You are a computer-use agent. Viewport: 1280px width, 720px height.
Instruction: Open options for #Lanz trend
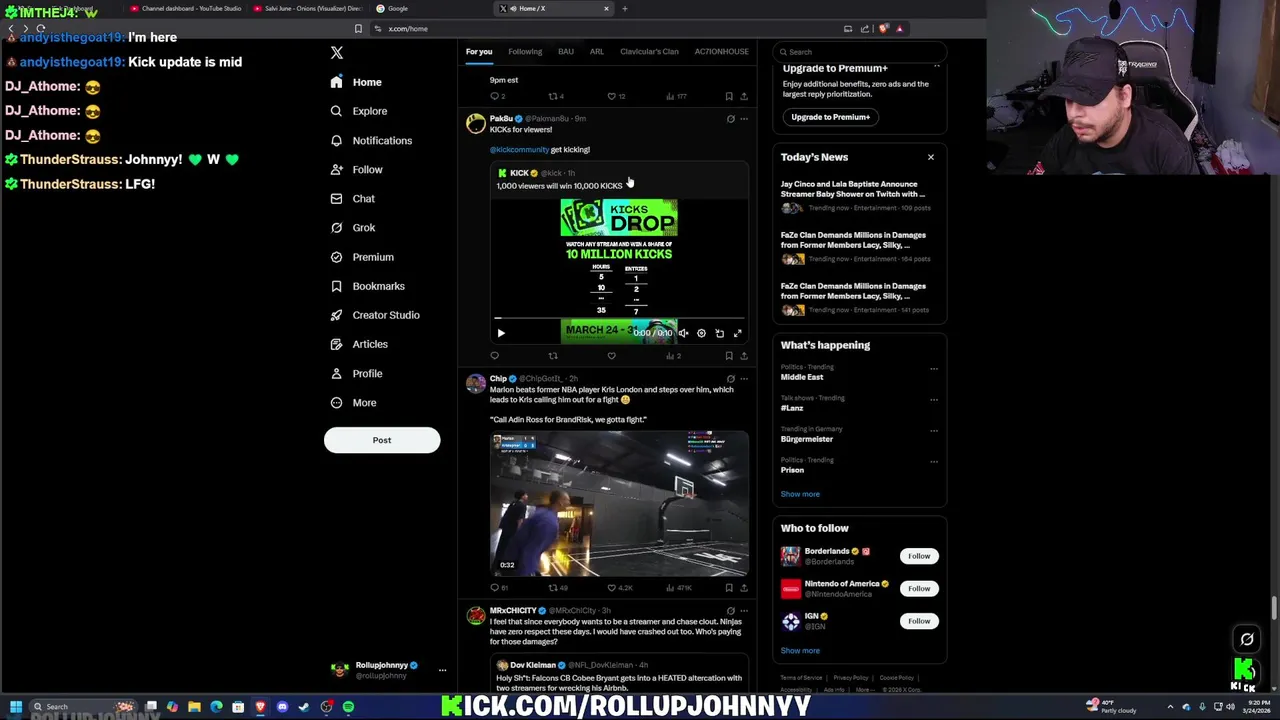[934, 399]
